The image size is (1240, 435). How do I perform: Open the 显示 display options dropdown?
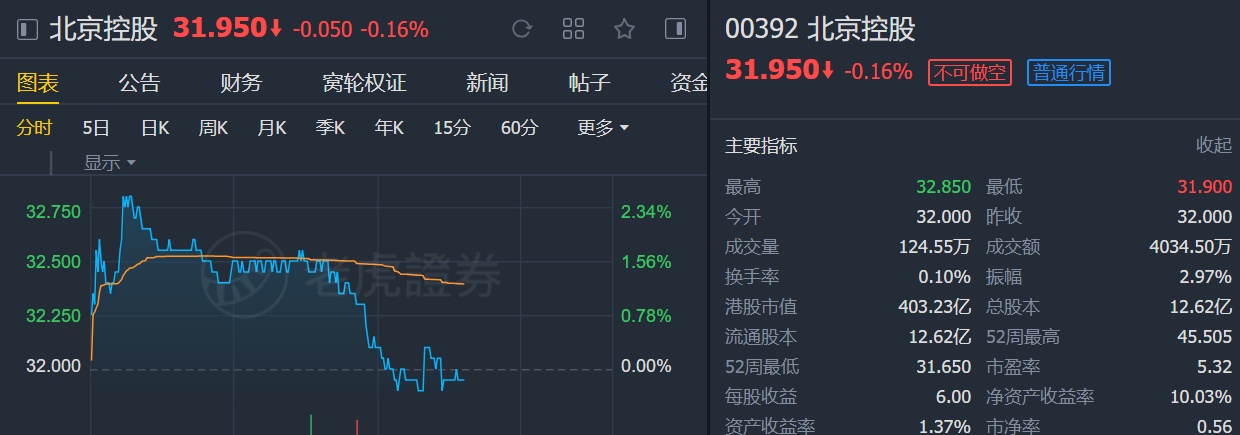coord(109,162)
